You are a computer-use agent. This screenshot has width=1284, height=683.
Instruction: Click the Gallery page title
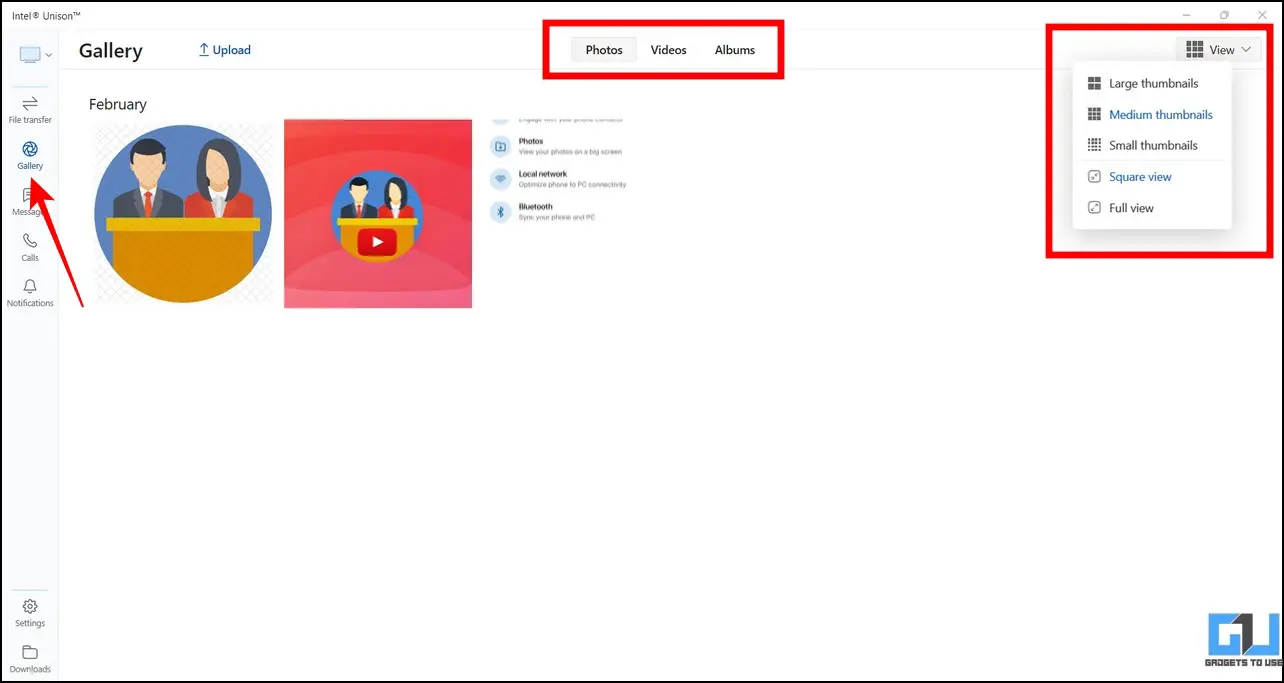[111, 51]
